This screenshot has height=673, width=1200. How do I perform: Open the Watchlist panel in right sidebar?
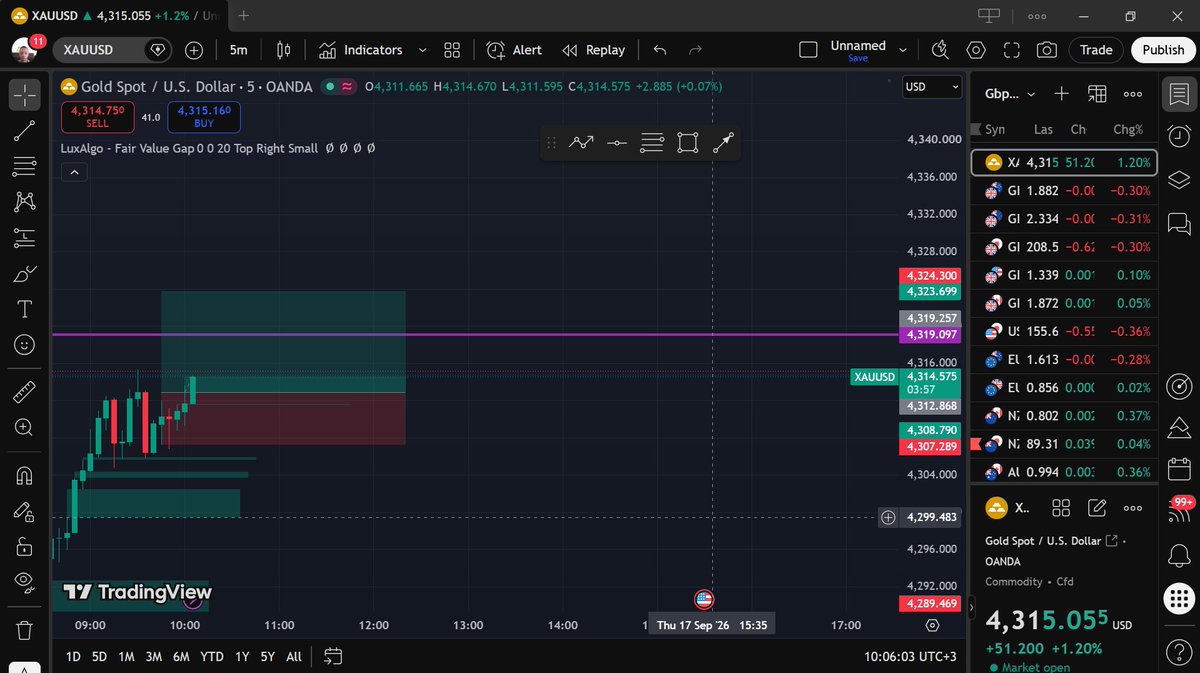(1179, 95)
